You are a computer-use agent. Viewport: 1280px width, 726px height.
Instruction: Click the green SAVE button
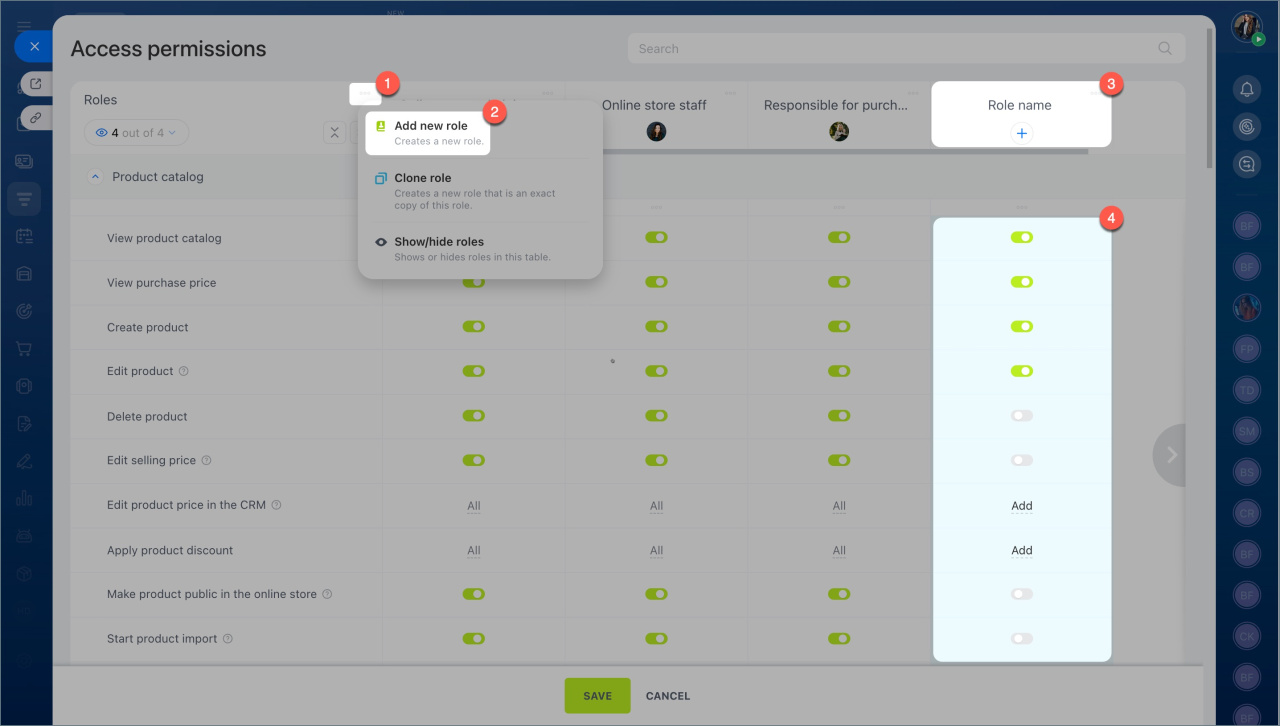coord(597,696)
